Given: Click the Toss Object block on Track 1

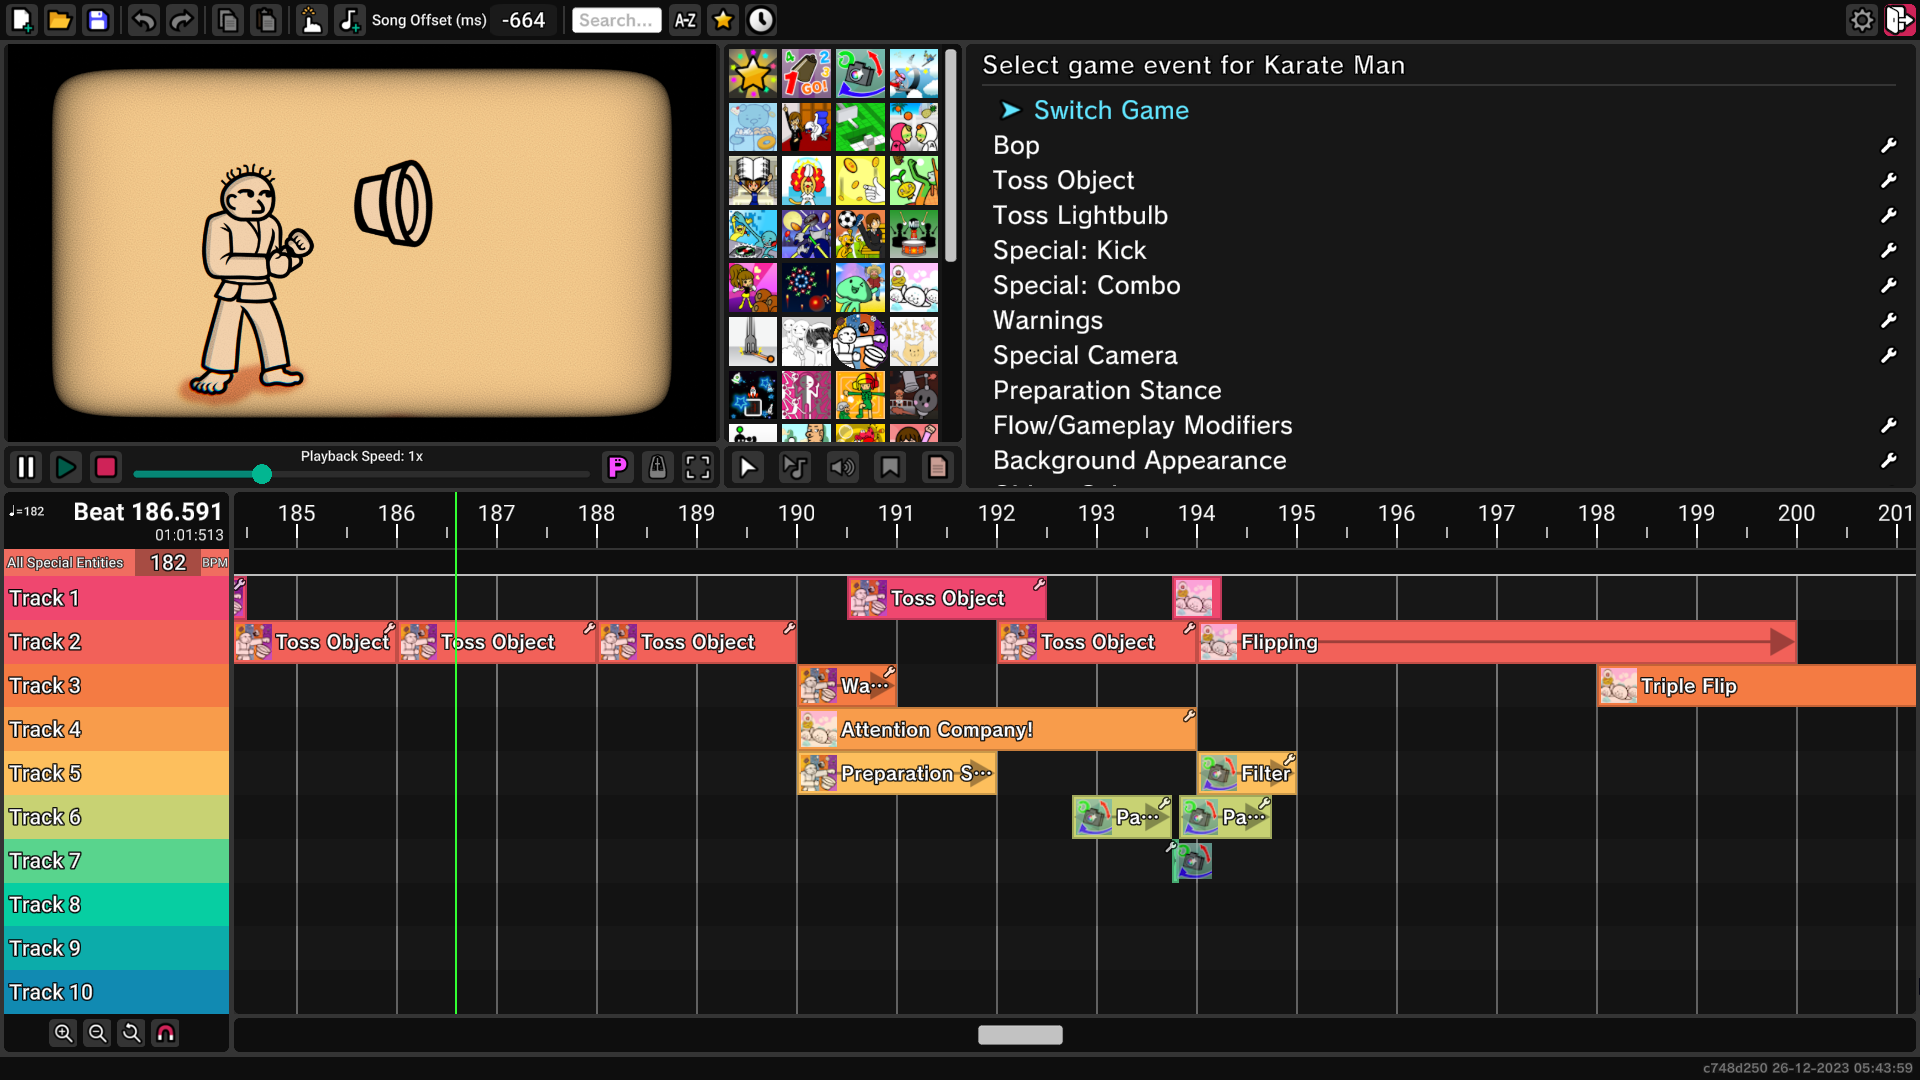Looking at the screenshot, I should pyautogui.click(x=947, y=598).
